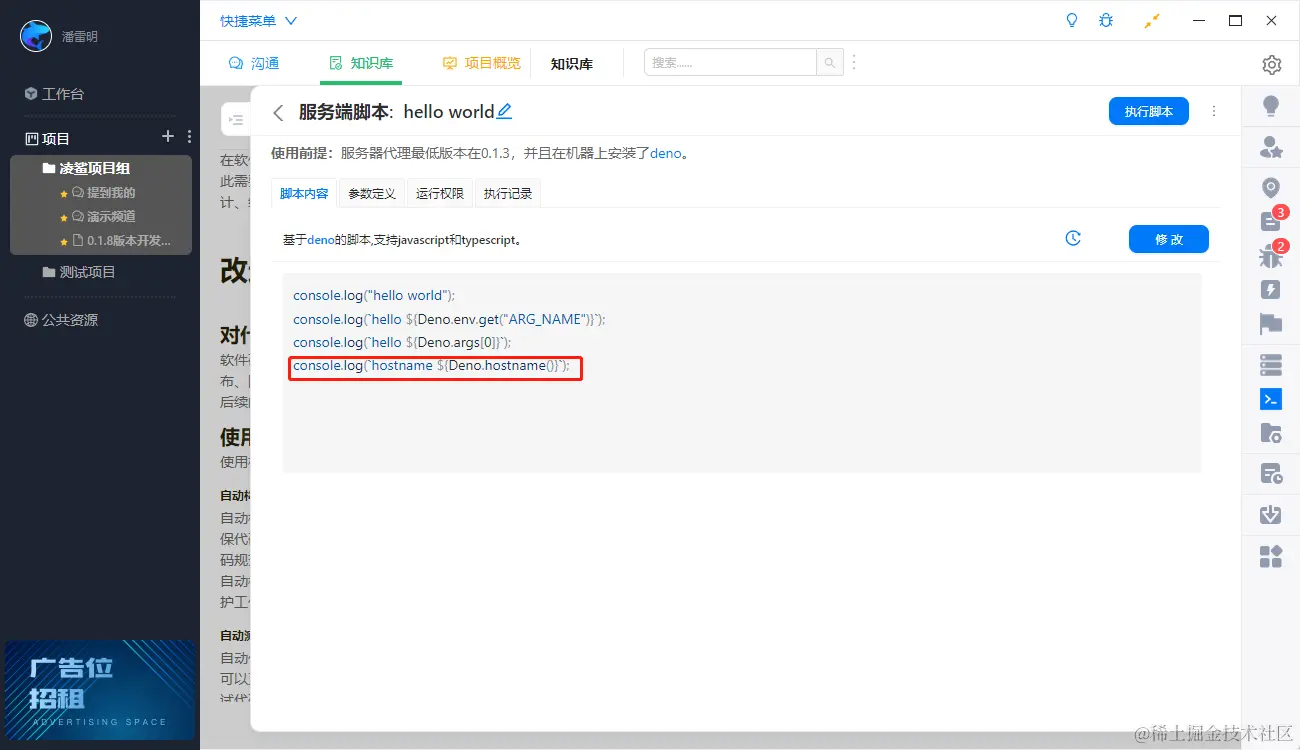Select the 执行记录 tab
Viewport: 1300px width, 750px height.
tap(508, 194)
